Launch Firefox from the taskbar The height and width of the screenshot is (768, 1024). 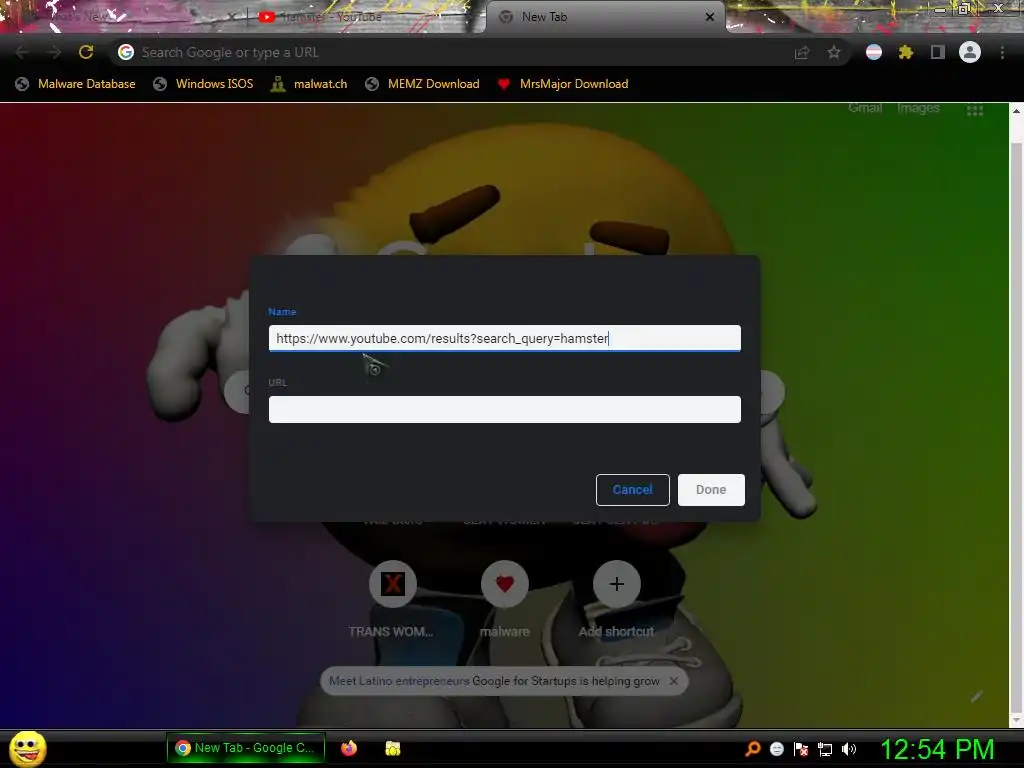click(349, 748)
